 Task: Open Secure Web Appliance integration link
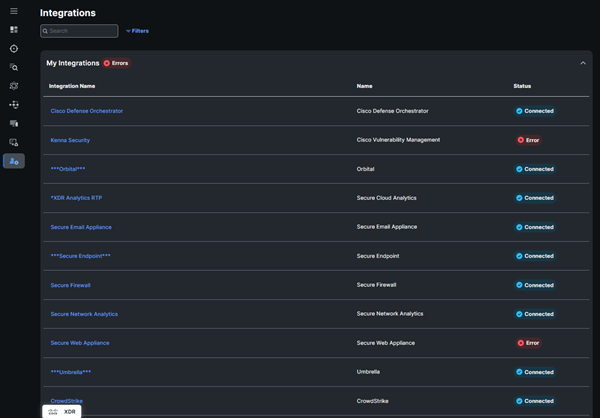[x=80, y=343]
